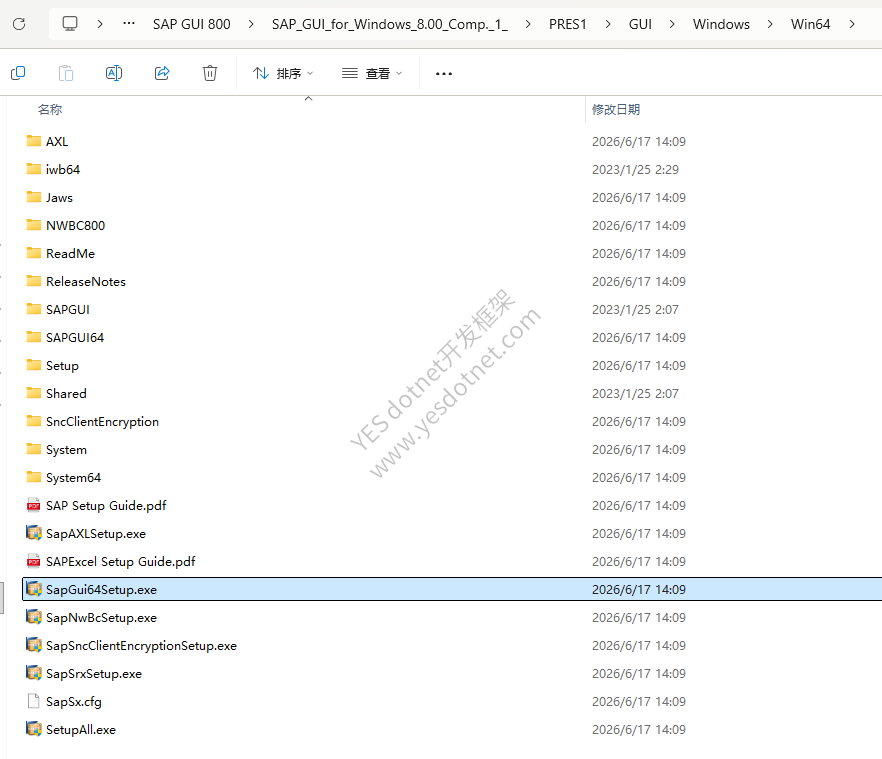Click the Rename toolbar icon
This screenshot has height=759, width=882.
114,73
